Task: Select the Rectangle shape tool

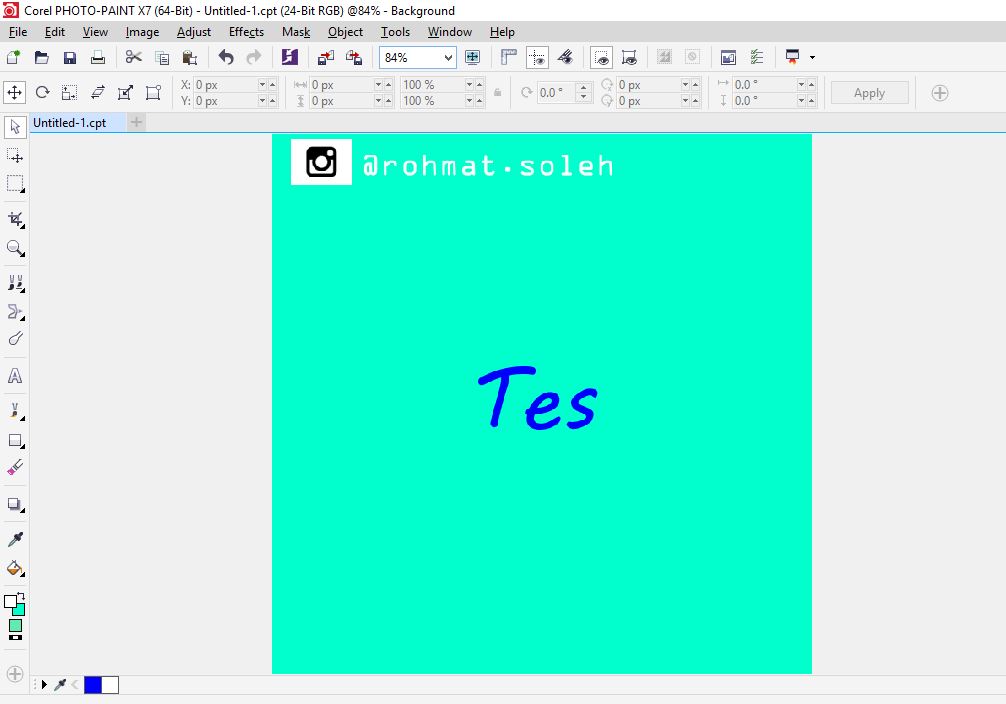Action: tap(15, 441)
